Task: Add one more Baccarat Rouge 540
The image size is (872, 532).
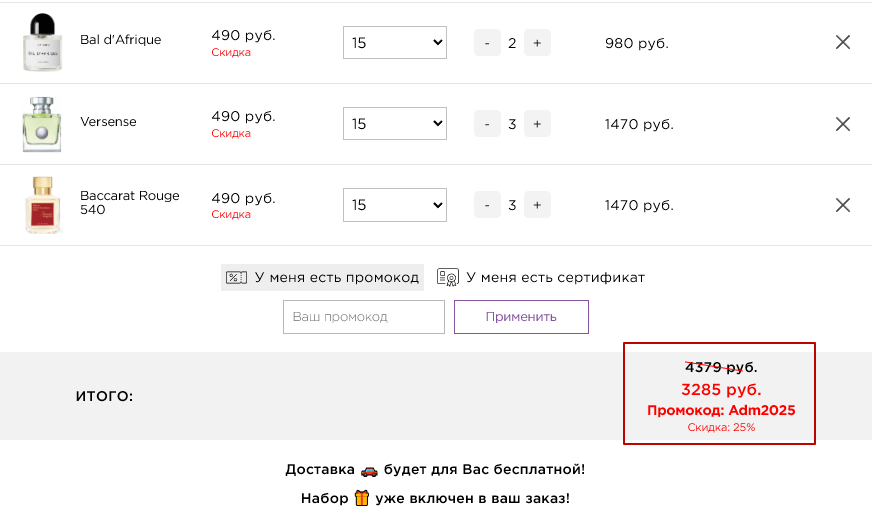Action: pyautogui.click(x=537, y=205)
